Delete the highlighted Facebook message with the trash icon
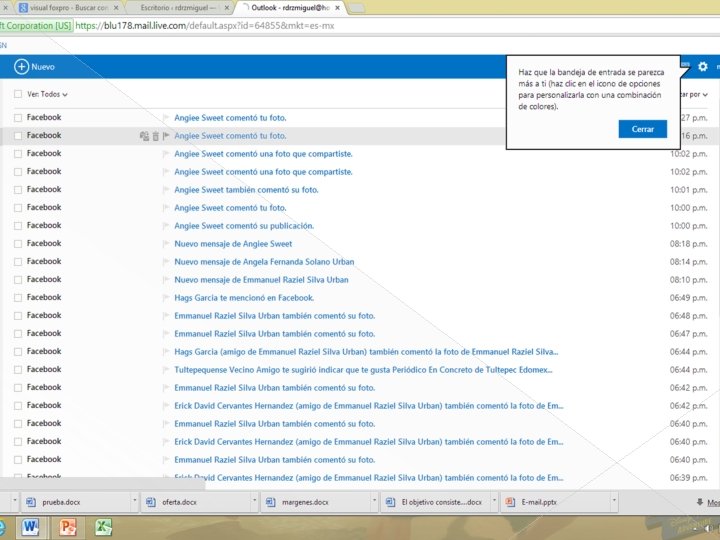 155,136
